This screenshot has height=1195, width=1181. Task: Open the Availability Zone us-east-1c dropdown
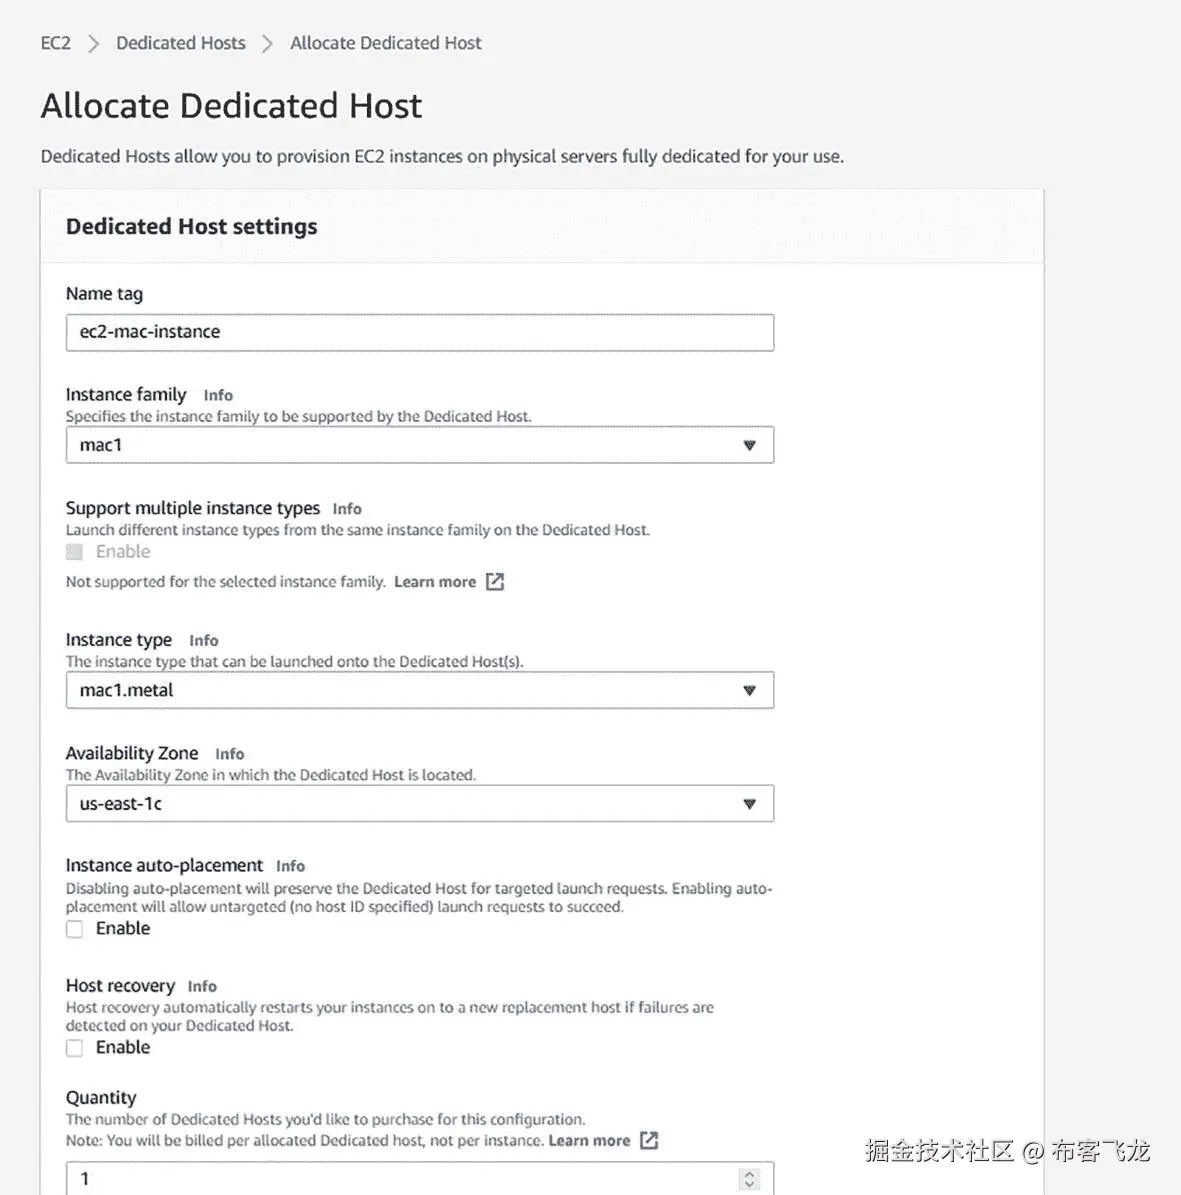(420, 804)
